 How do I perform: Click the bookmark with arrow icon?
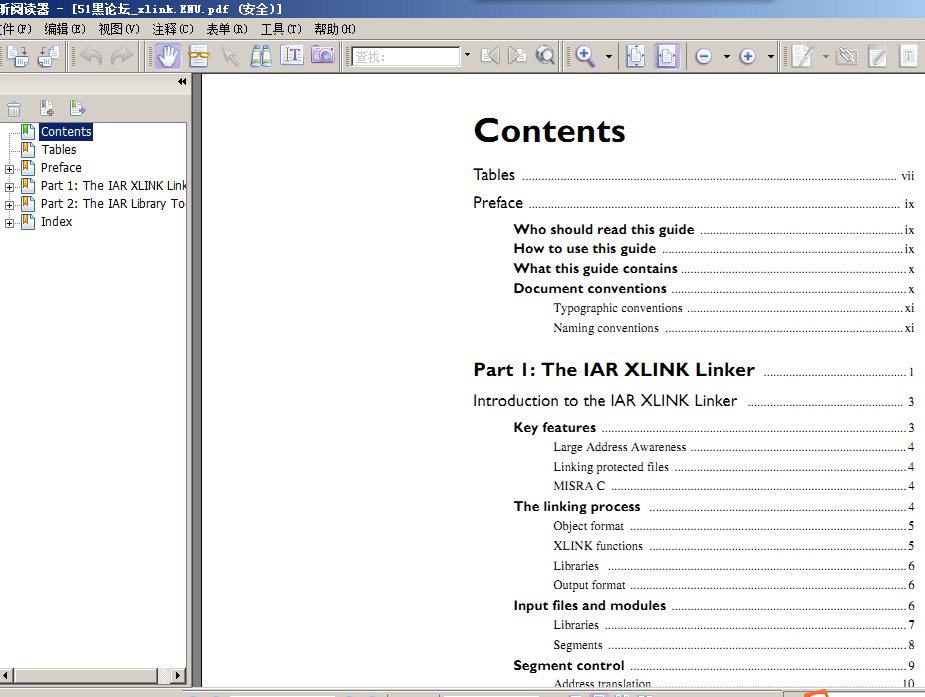(x=77, y=109)
